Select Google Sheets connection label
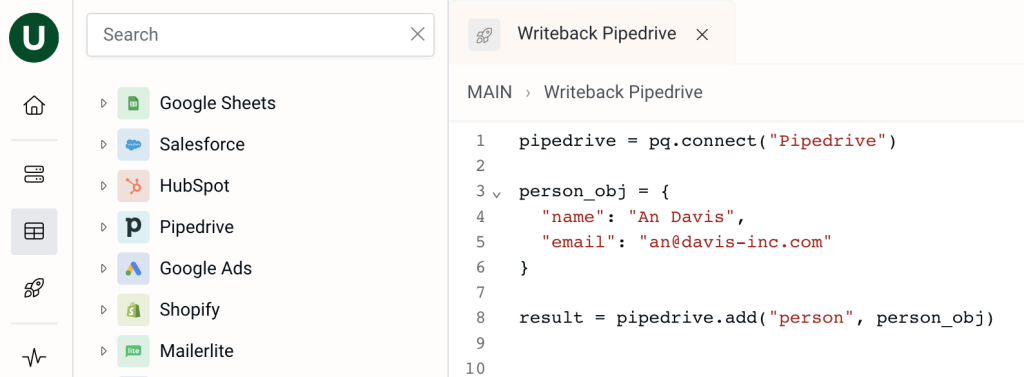Image resolution: width=1024 pixels, height=377 pixels. 217,103
